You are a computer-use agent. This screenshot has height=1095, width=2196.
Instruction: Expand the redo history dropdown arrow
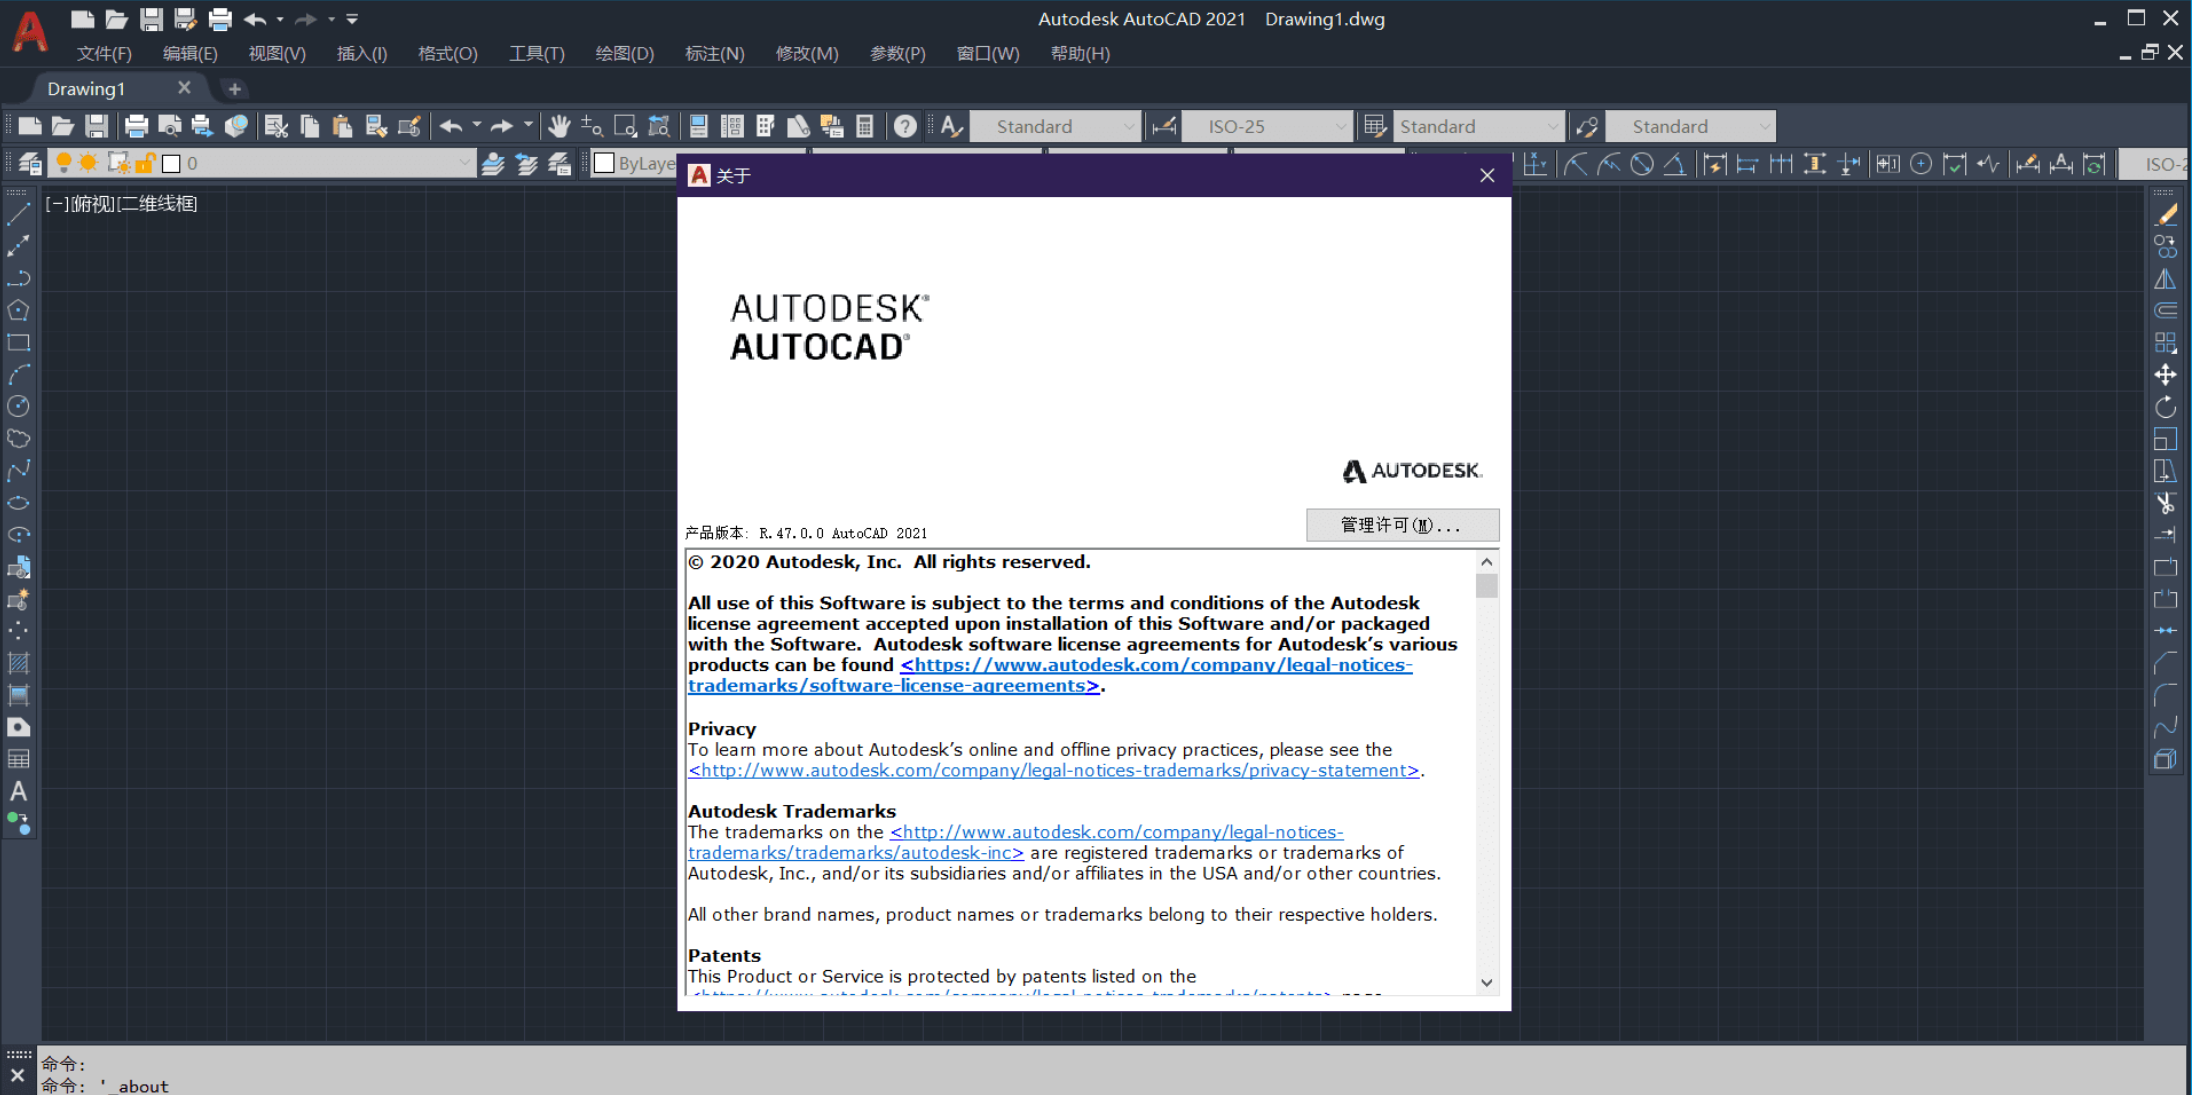pos(528,125)
